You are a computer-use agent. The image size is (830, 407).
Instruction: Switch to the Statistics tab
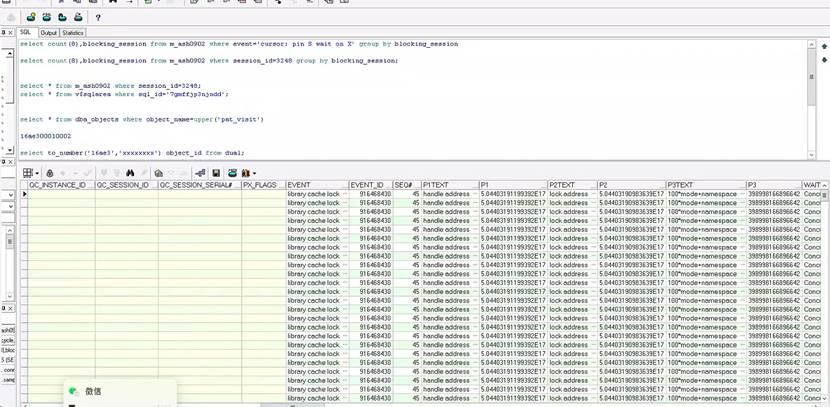[x=73, y=33]
